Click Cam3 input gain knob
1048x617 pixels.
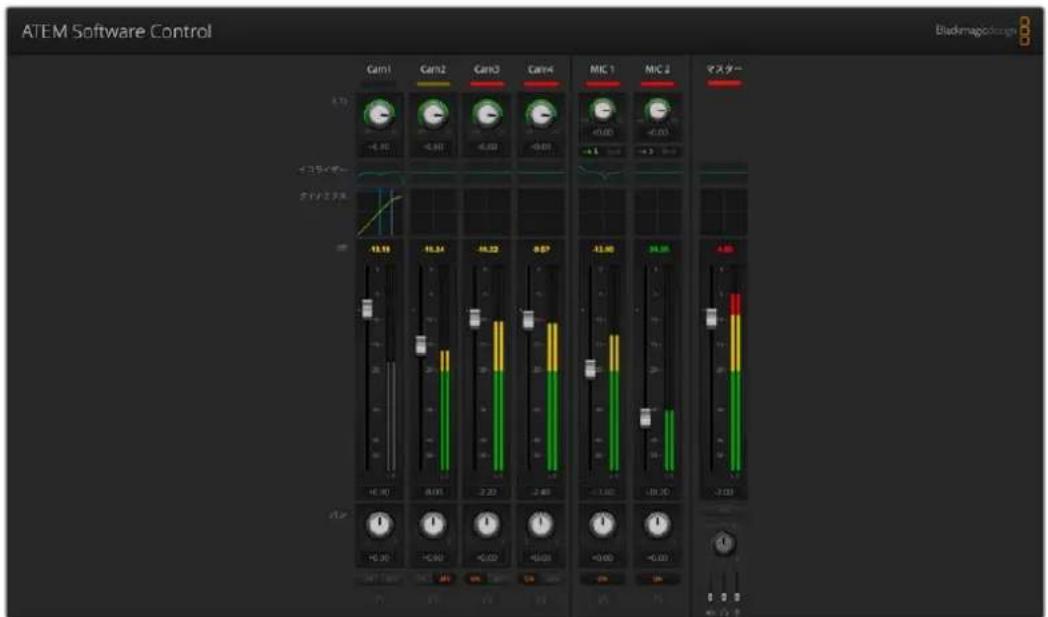pyautogui.click(x=487, y=115)
